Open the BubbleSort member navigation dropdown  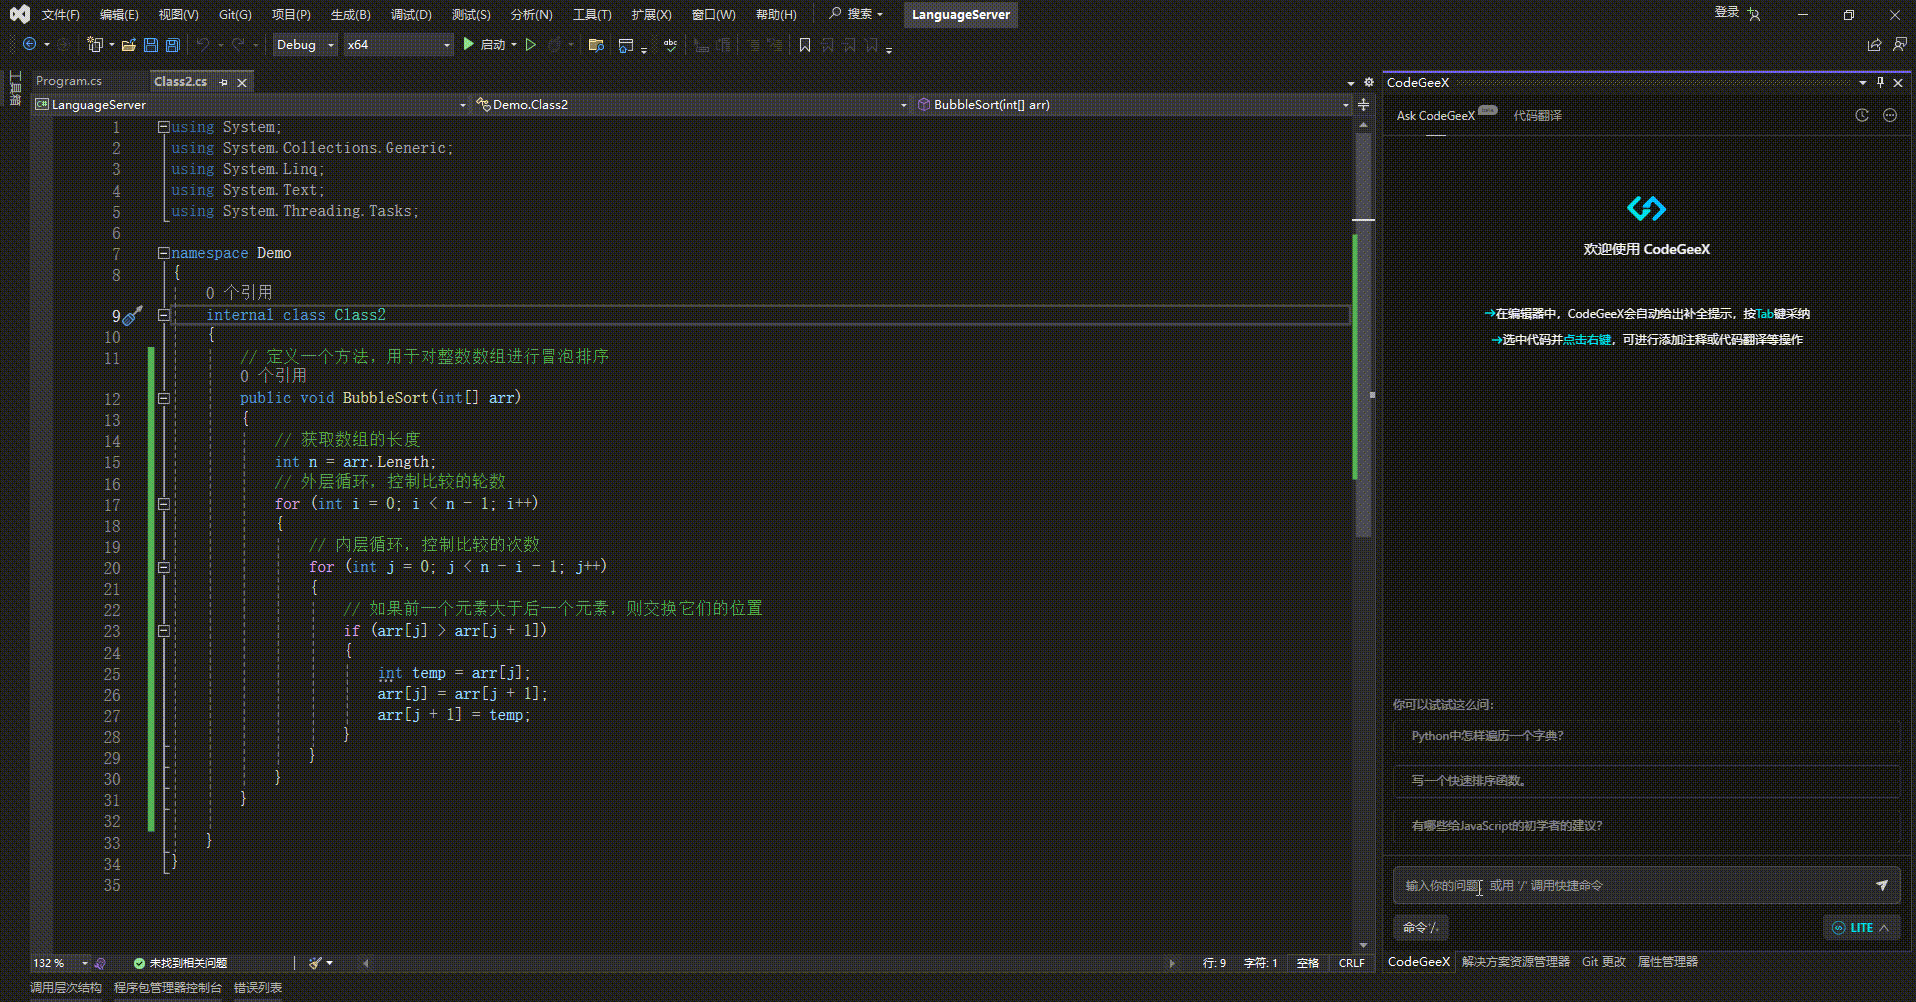click(1132, 104)
